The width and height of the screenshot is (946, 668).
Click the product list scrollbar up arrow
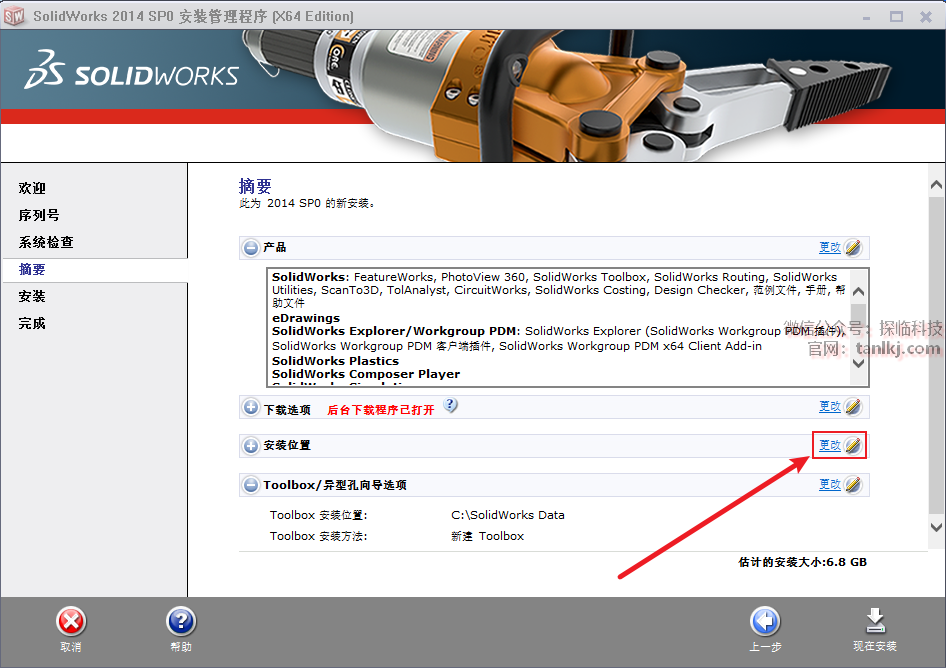coord(859,292)
